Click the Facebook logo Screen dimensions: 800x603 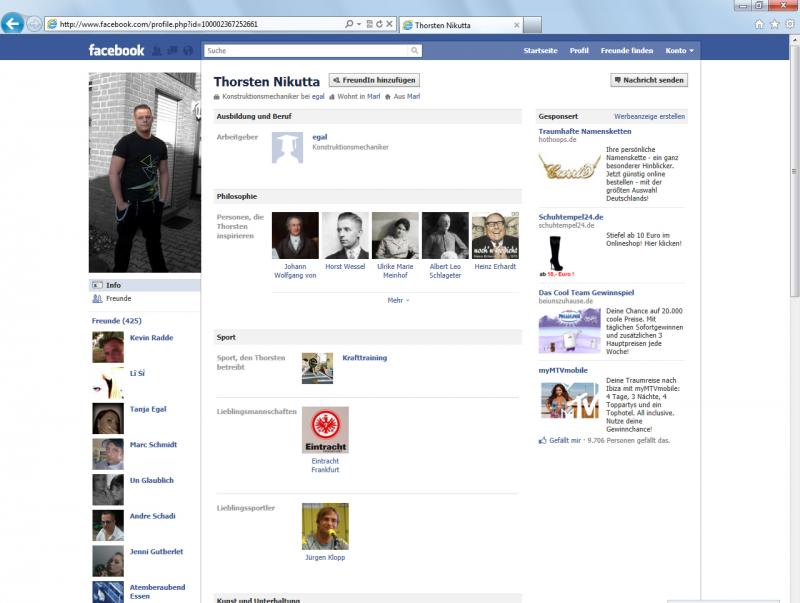click(116, 50)
